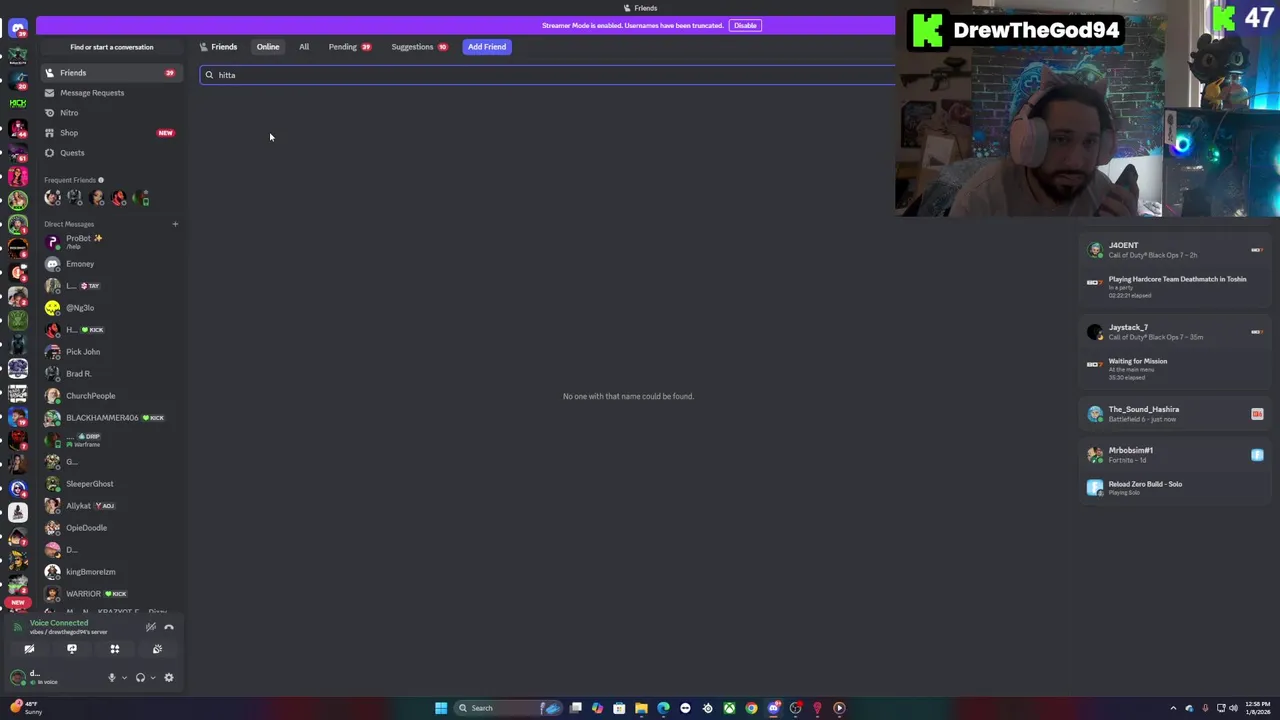Open the soundboard icon
Image resolution: width=1280 pixels, height=720 pixels.
[157, 649]
